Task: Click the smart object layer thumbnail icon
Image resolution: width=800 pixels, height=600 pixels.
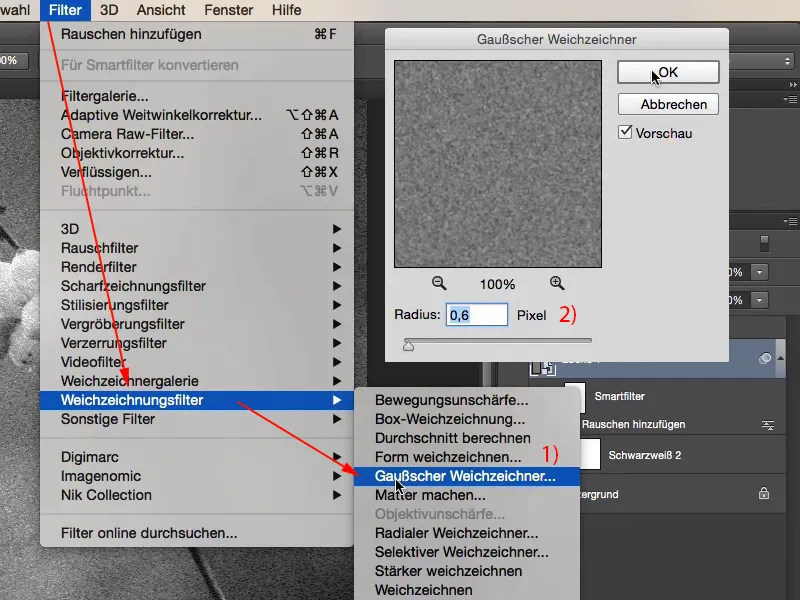Action: pos(542,367)
